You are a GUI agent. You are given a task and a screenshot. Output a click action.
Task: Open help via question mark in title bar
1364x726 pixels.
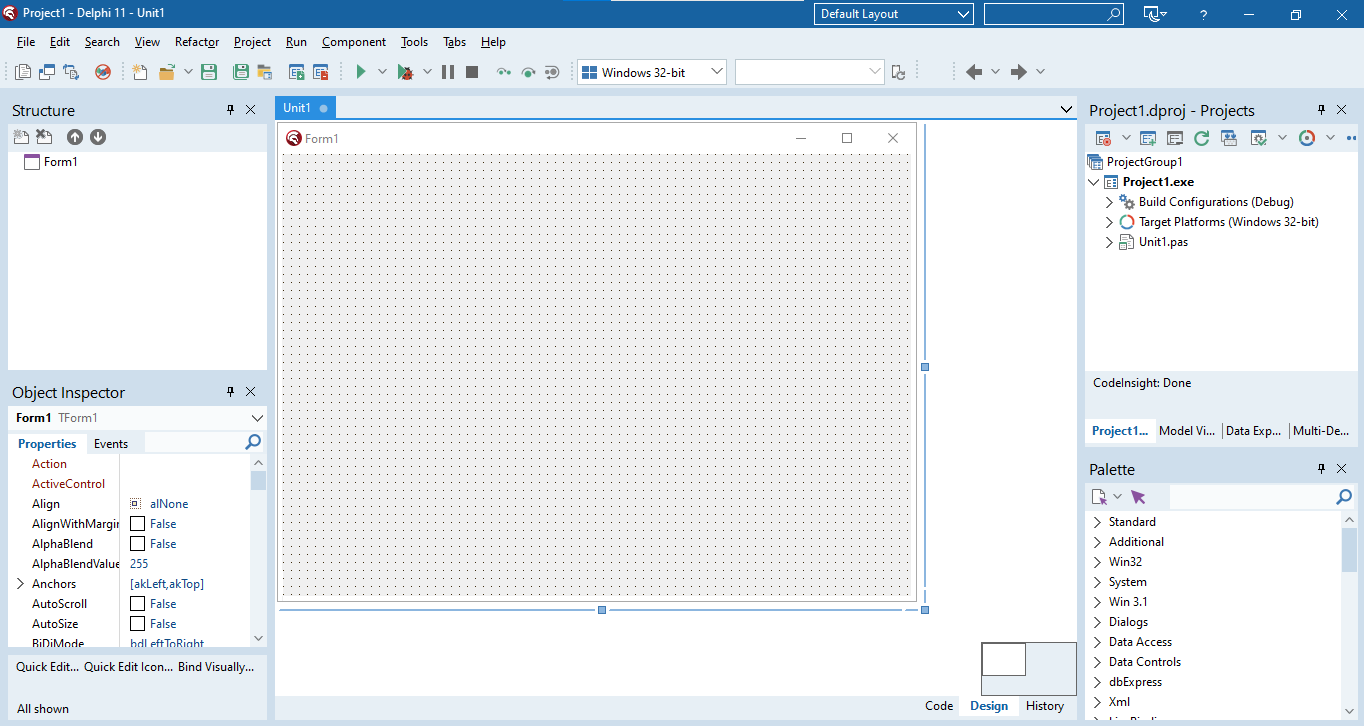[1204, 14]
